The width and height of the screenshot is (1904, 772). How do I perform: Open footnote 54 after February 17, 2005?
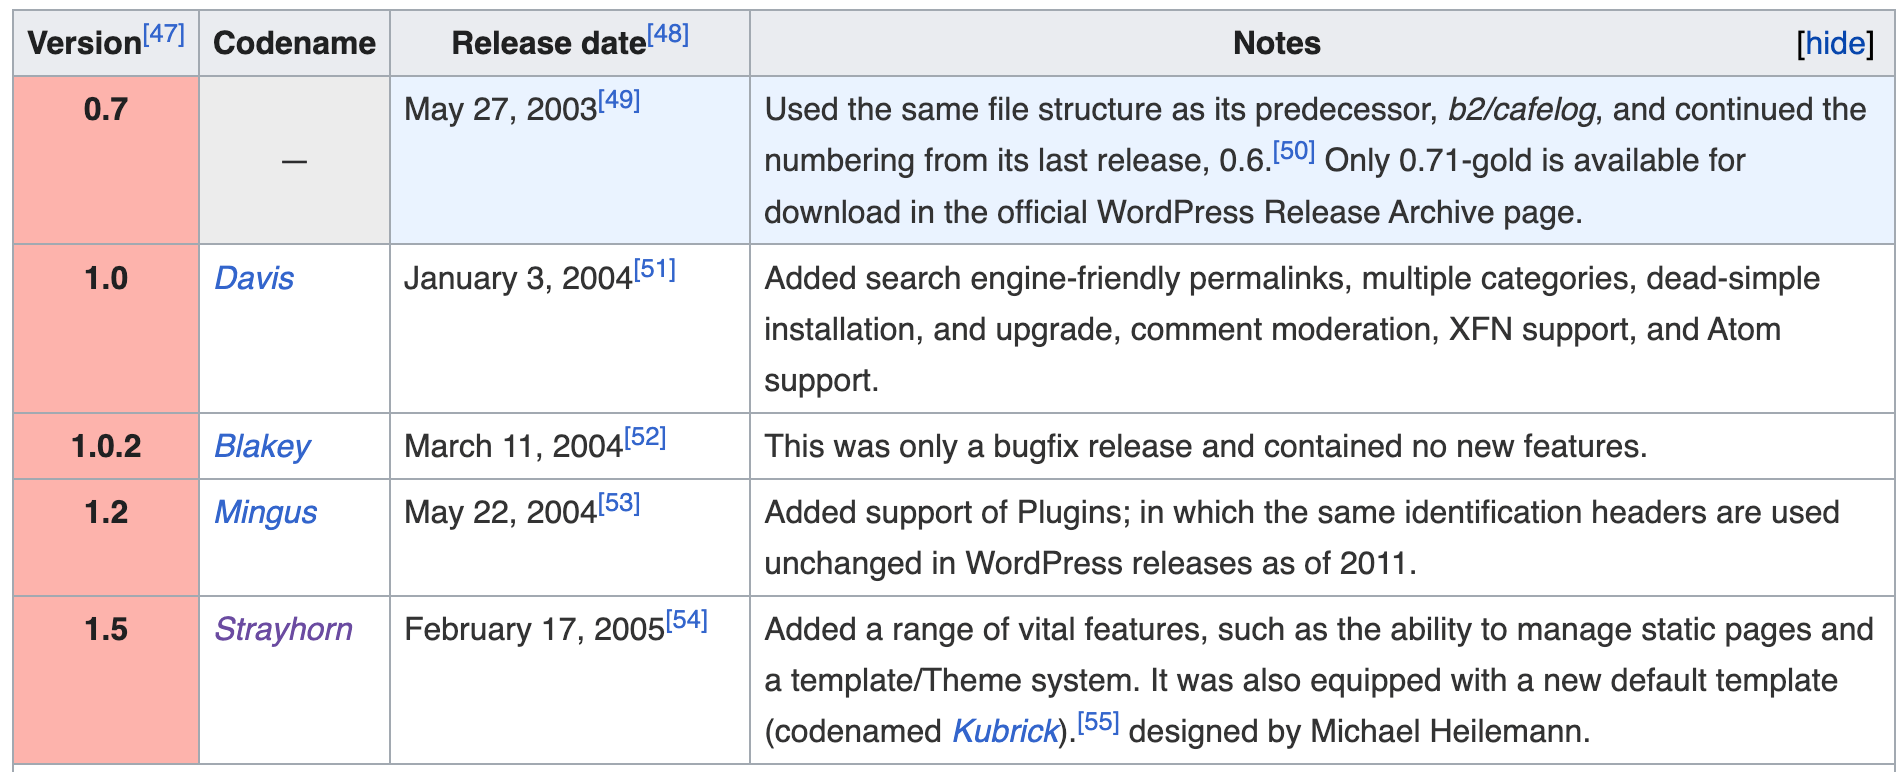[x=687, y=621]
